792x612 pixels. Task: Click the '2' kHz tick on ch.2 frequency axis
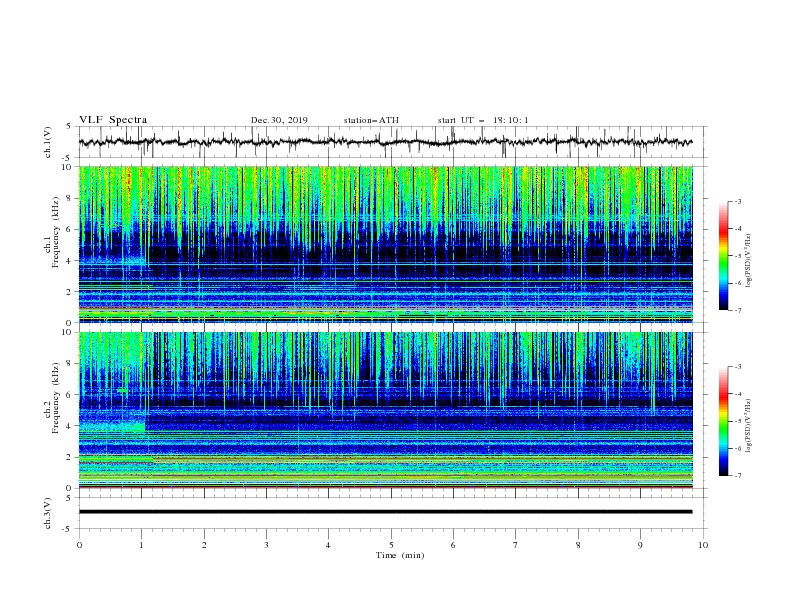click(x=69, y=457)
